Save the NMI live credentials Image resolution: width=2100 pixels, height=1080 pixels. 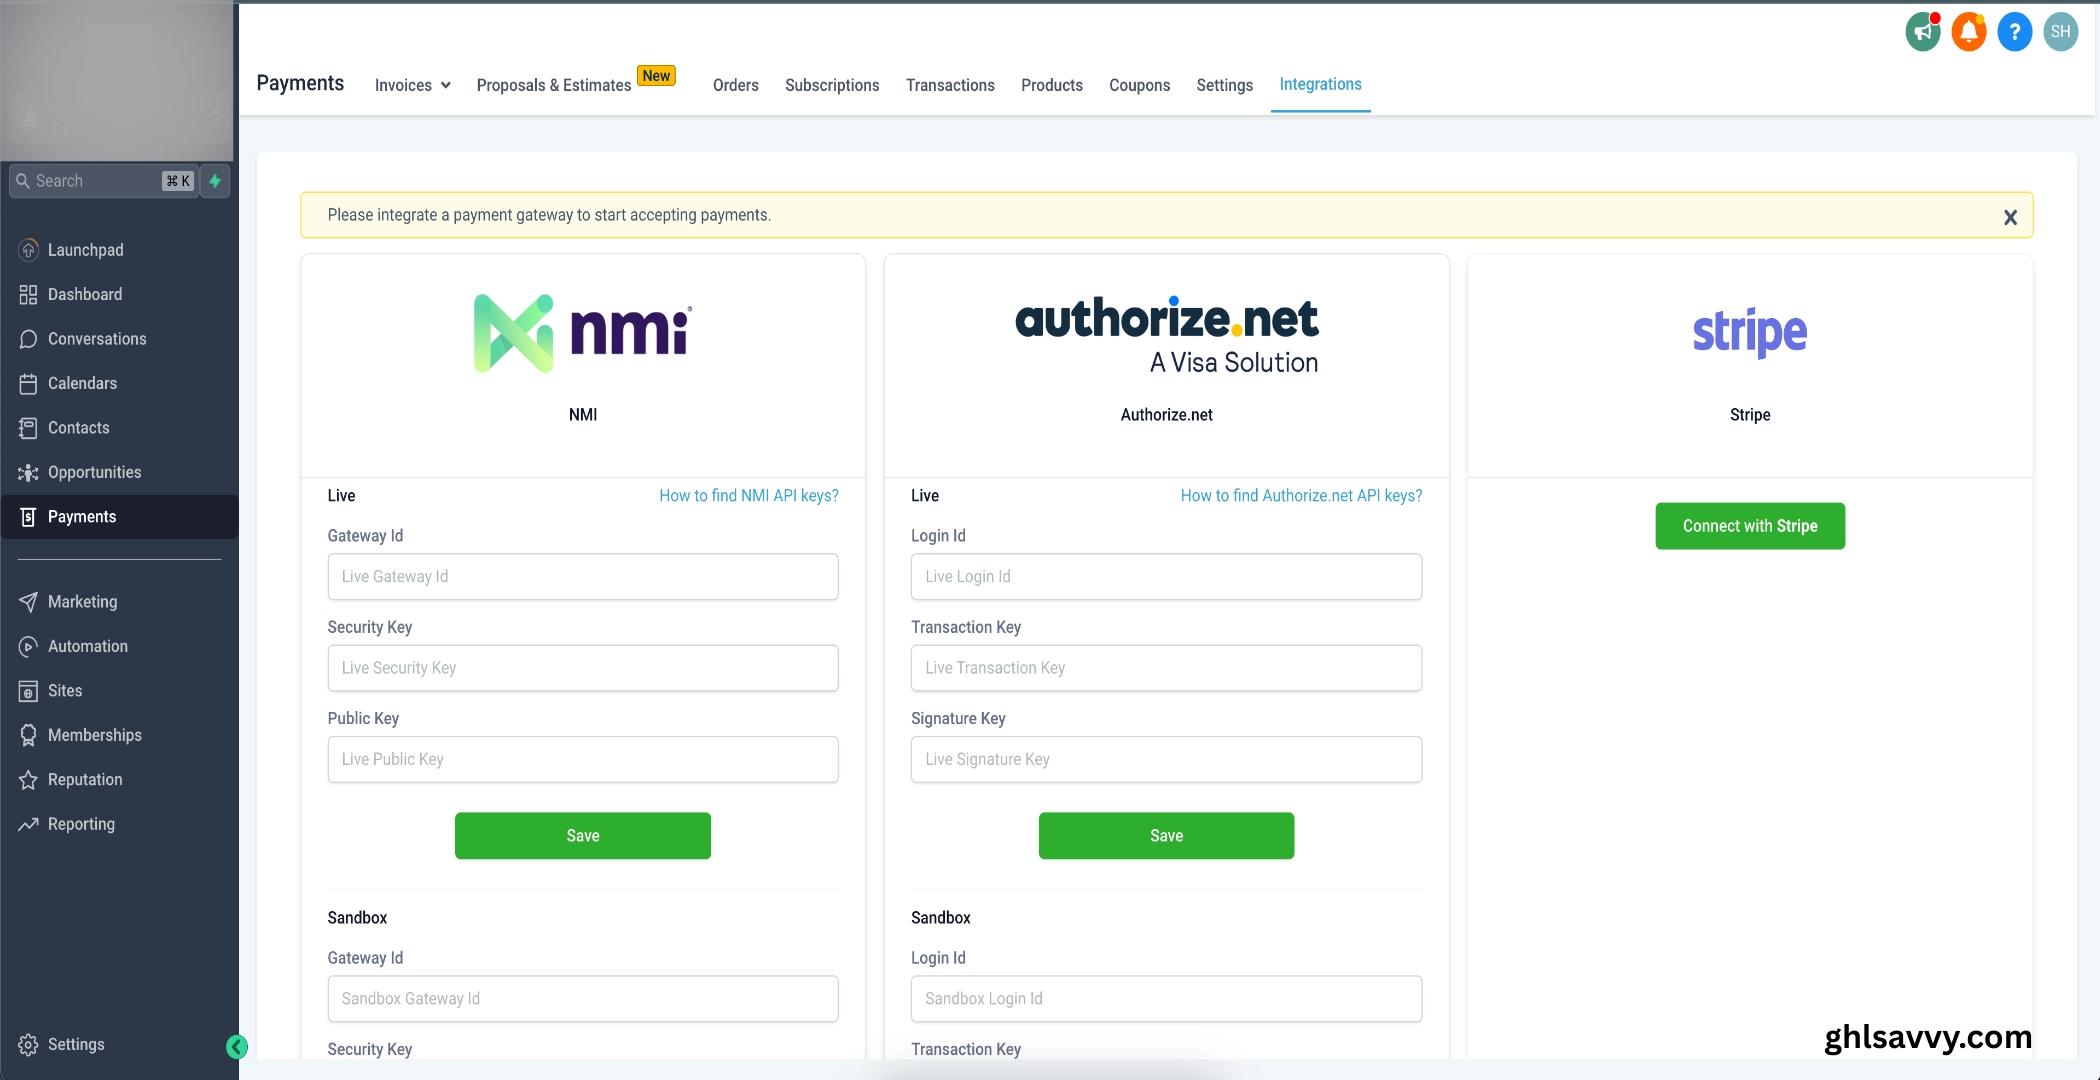pos(583,836)
